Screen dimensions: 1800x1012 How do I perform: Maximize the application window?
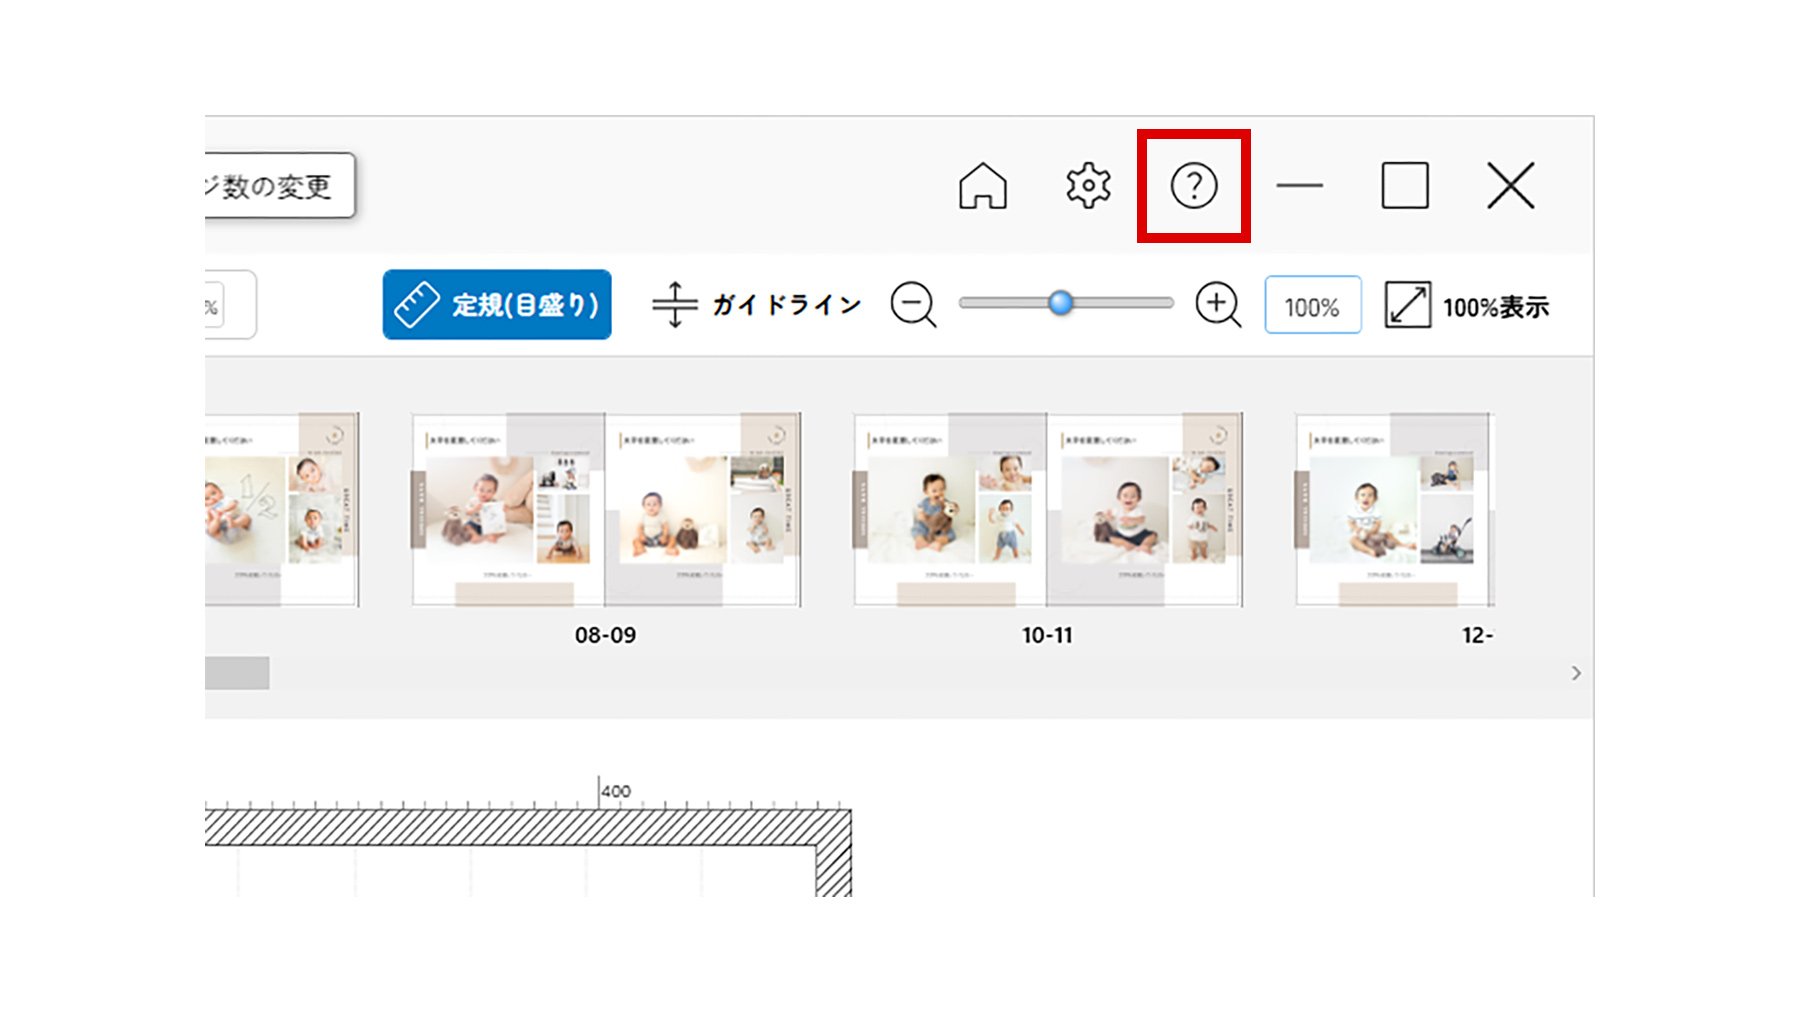(1405, 186)
